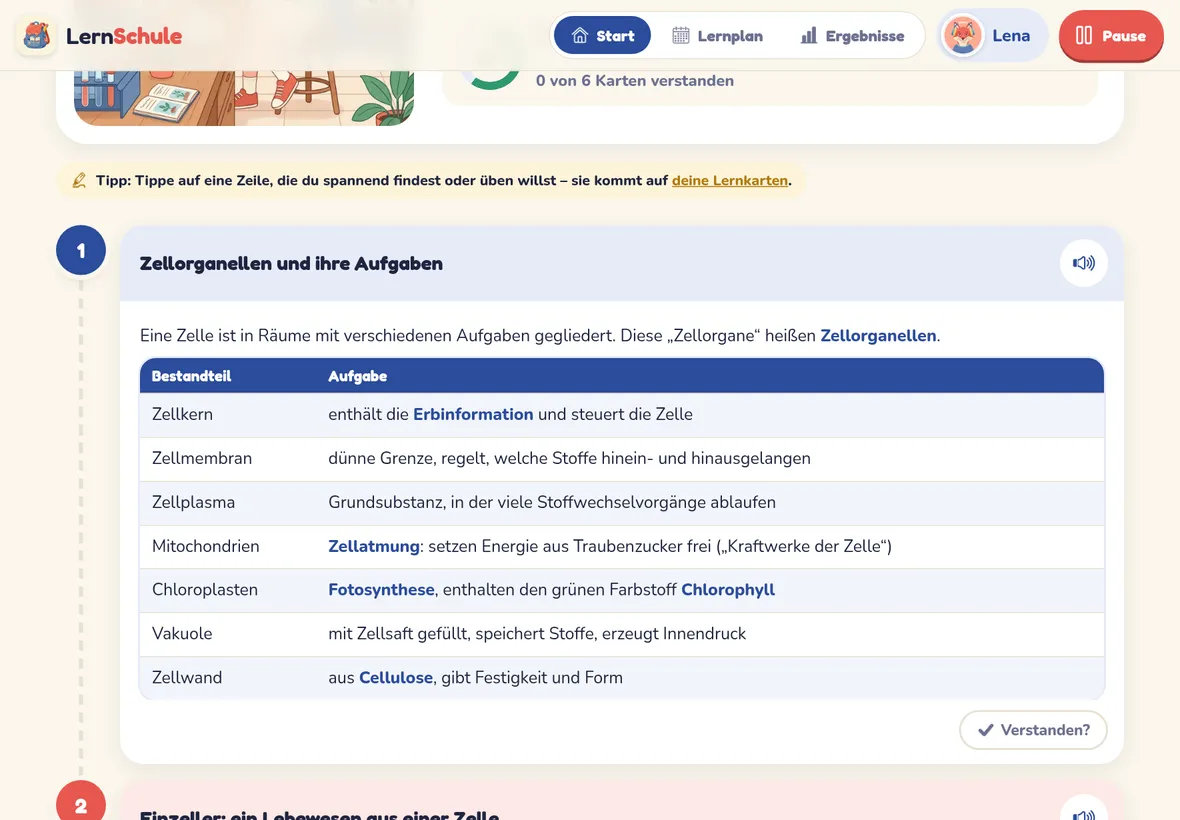The width and height of the screenshot is (1180, 820).
Task: Switch to the Ergebnisse tab
Action: (852, 35)
